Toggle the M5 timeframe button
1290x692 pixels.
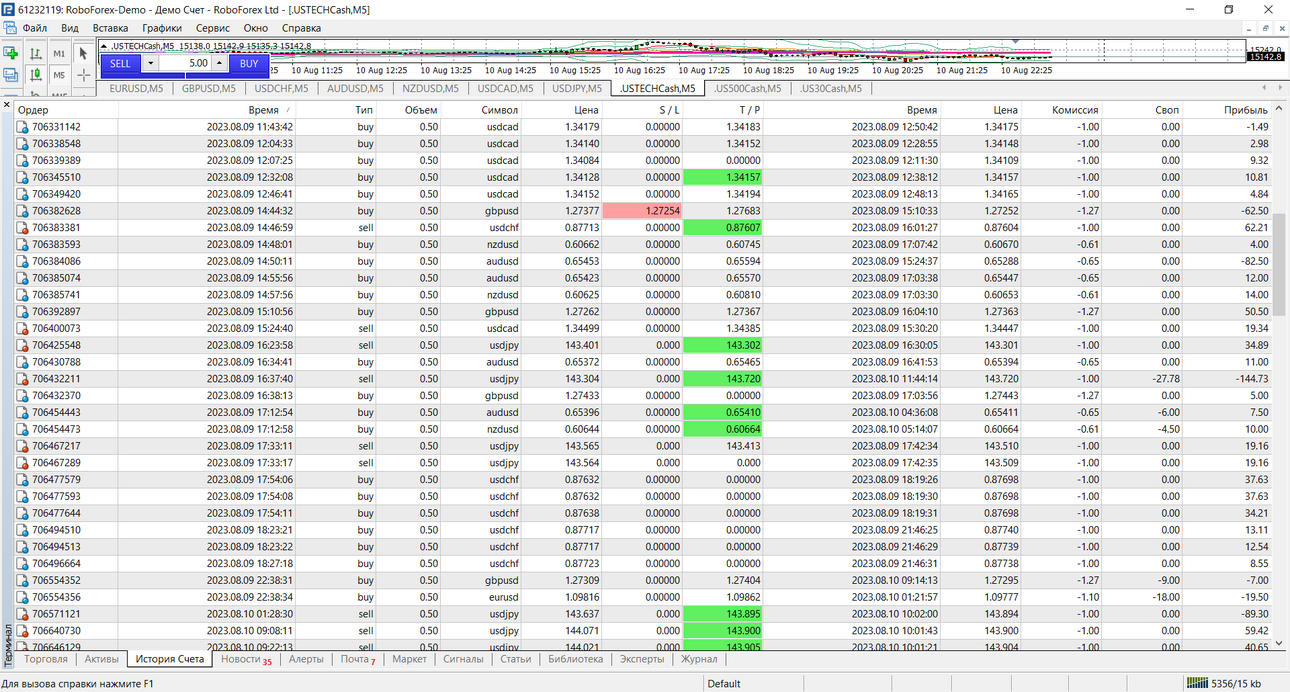(x=59, y=75)
